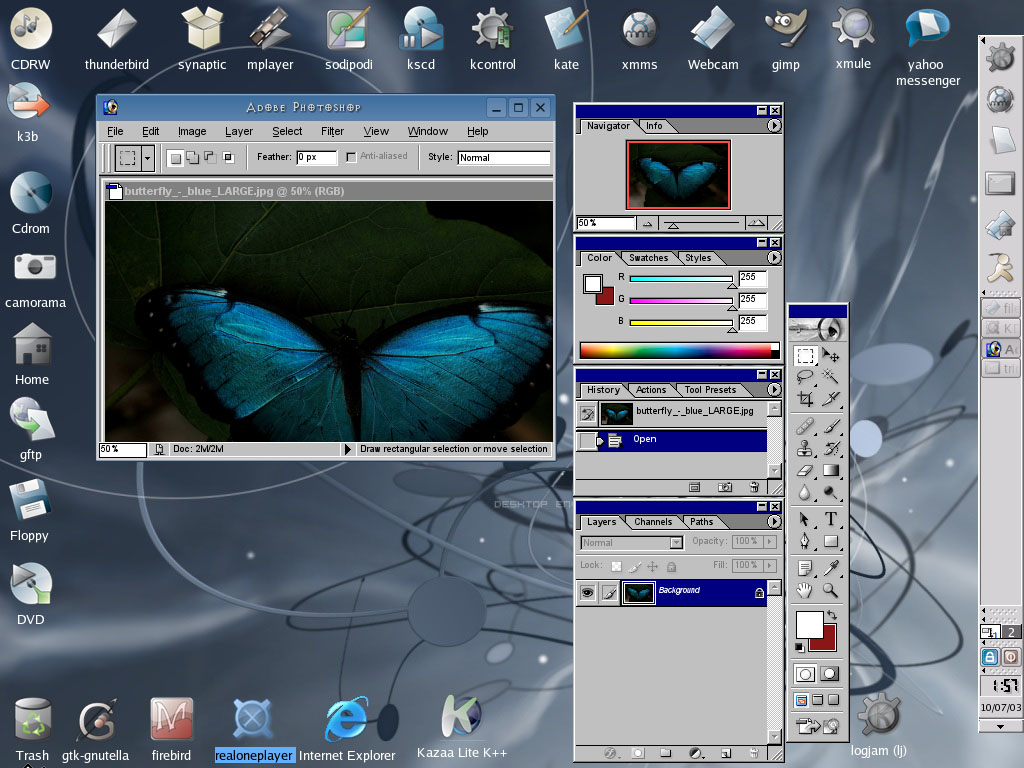Select the Lasso tool
The image size is (1024, 768).
[x=805, y=377]
